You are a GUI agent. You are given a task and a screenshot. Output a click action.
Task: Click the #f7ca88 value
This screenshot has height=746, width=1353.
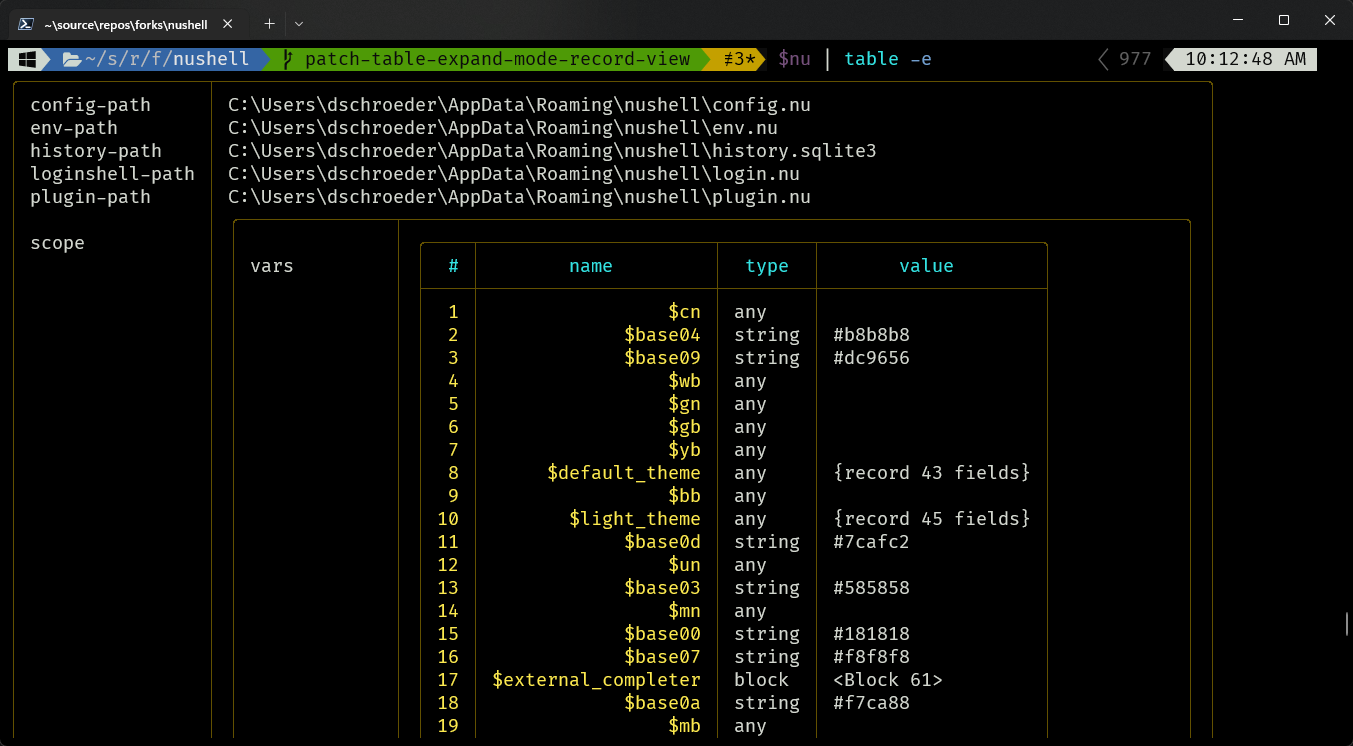click(x=871, y=703)
